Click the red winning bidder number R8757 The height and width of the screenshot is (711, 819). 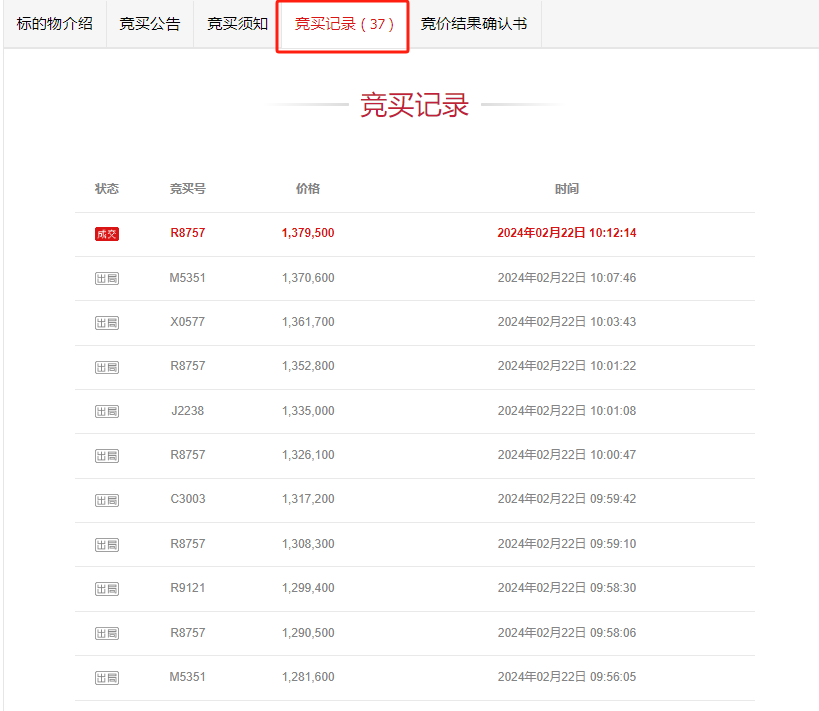187,233
